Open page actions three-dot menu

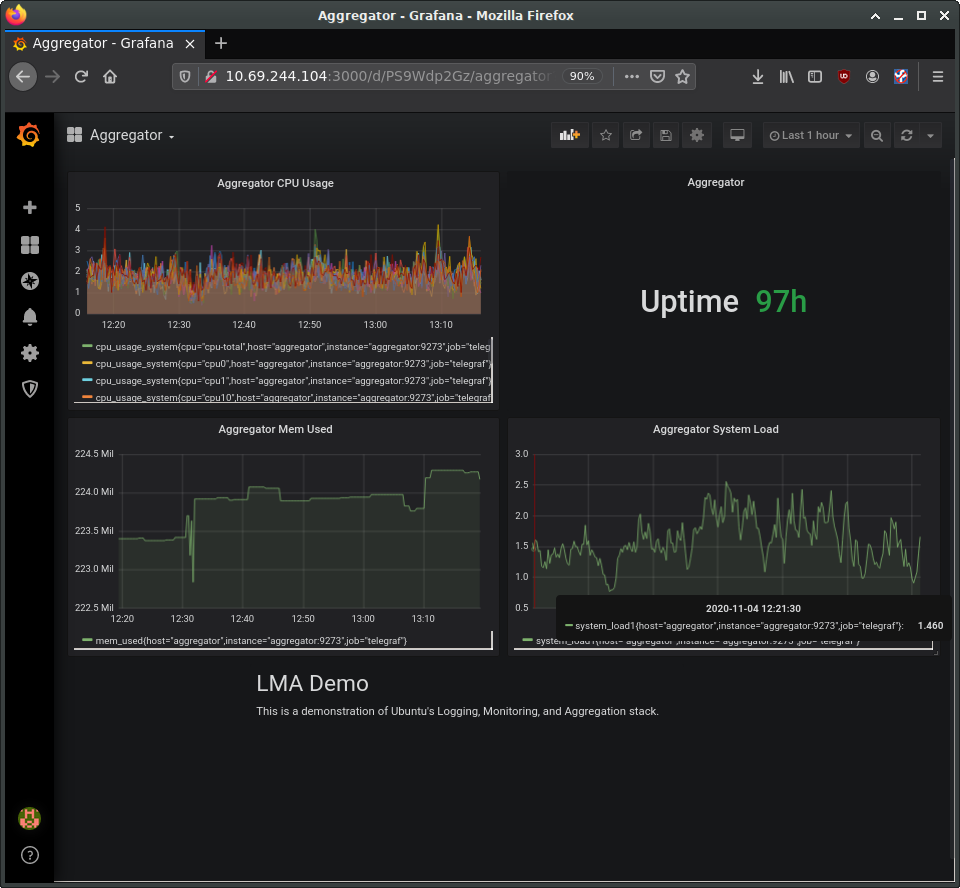[632, 77]
